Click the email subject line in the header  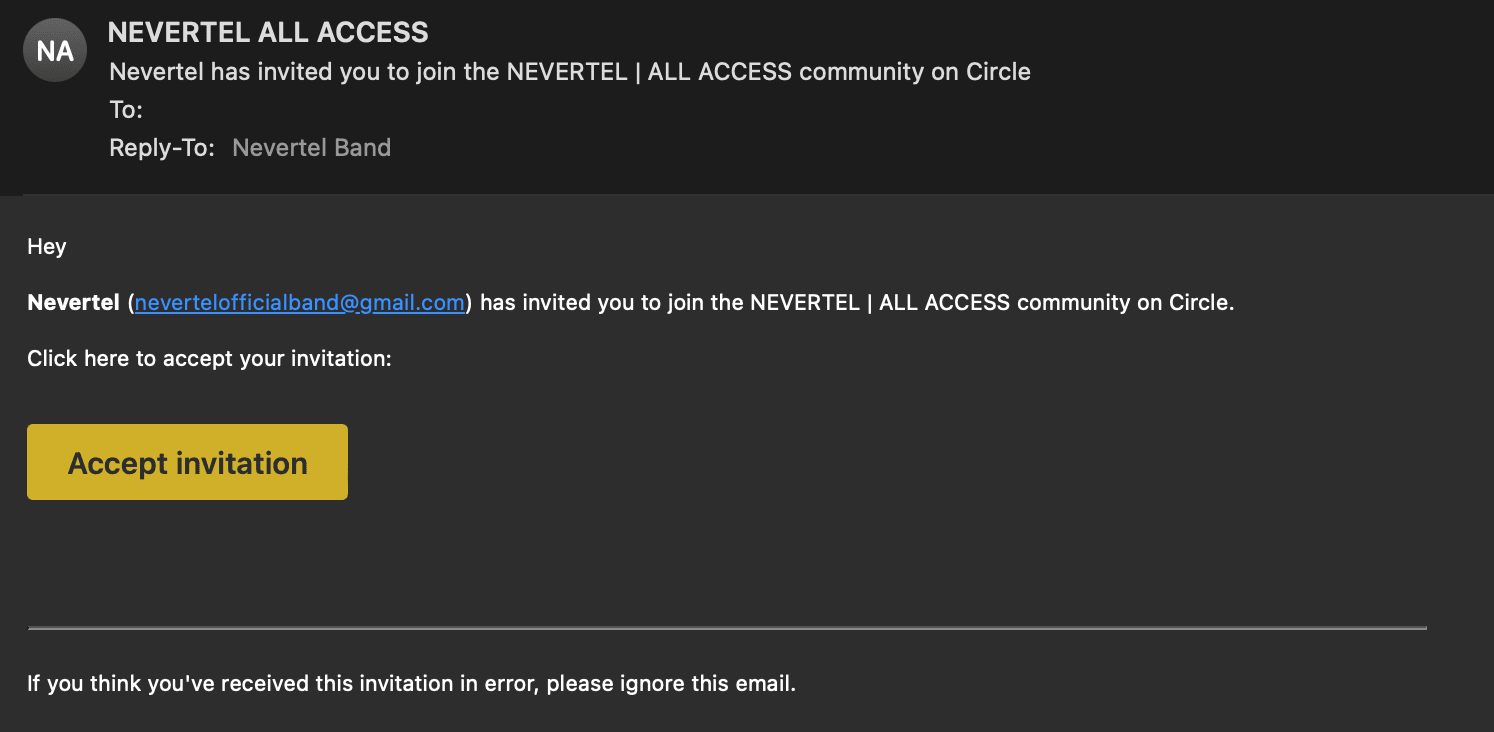(570, 72)
